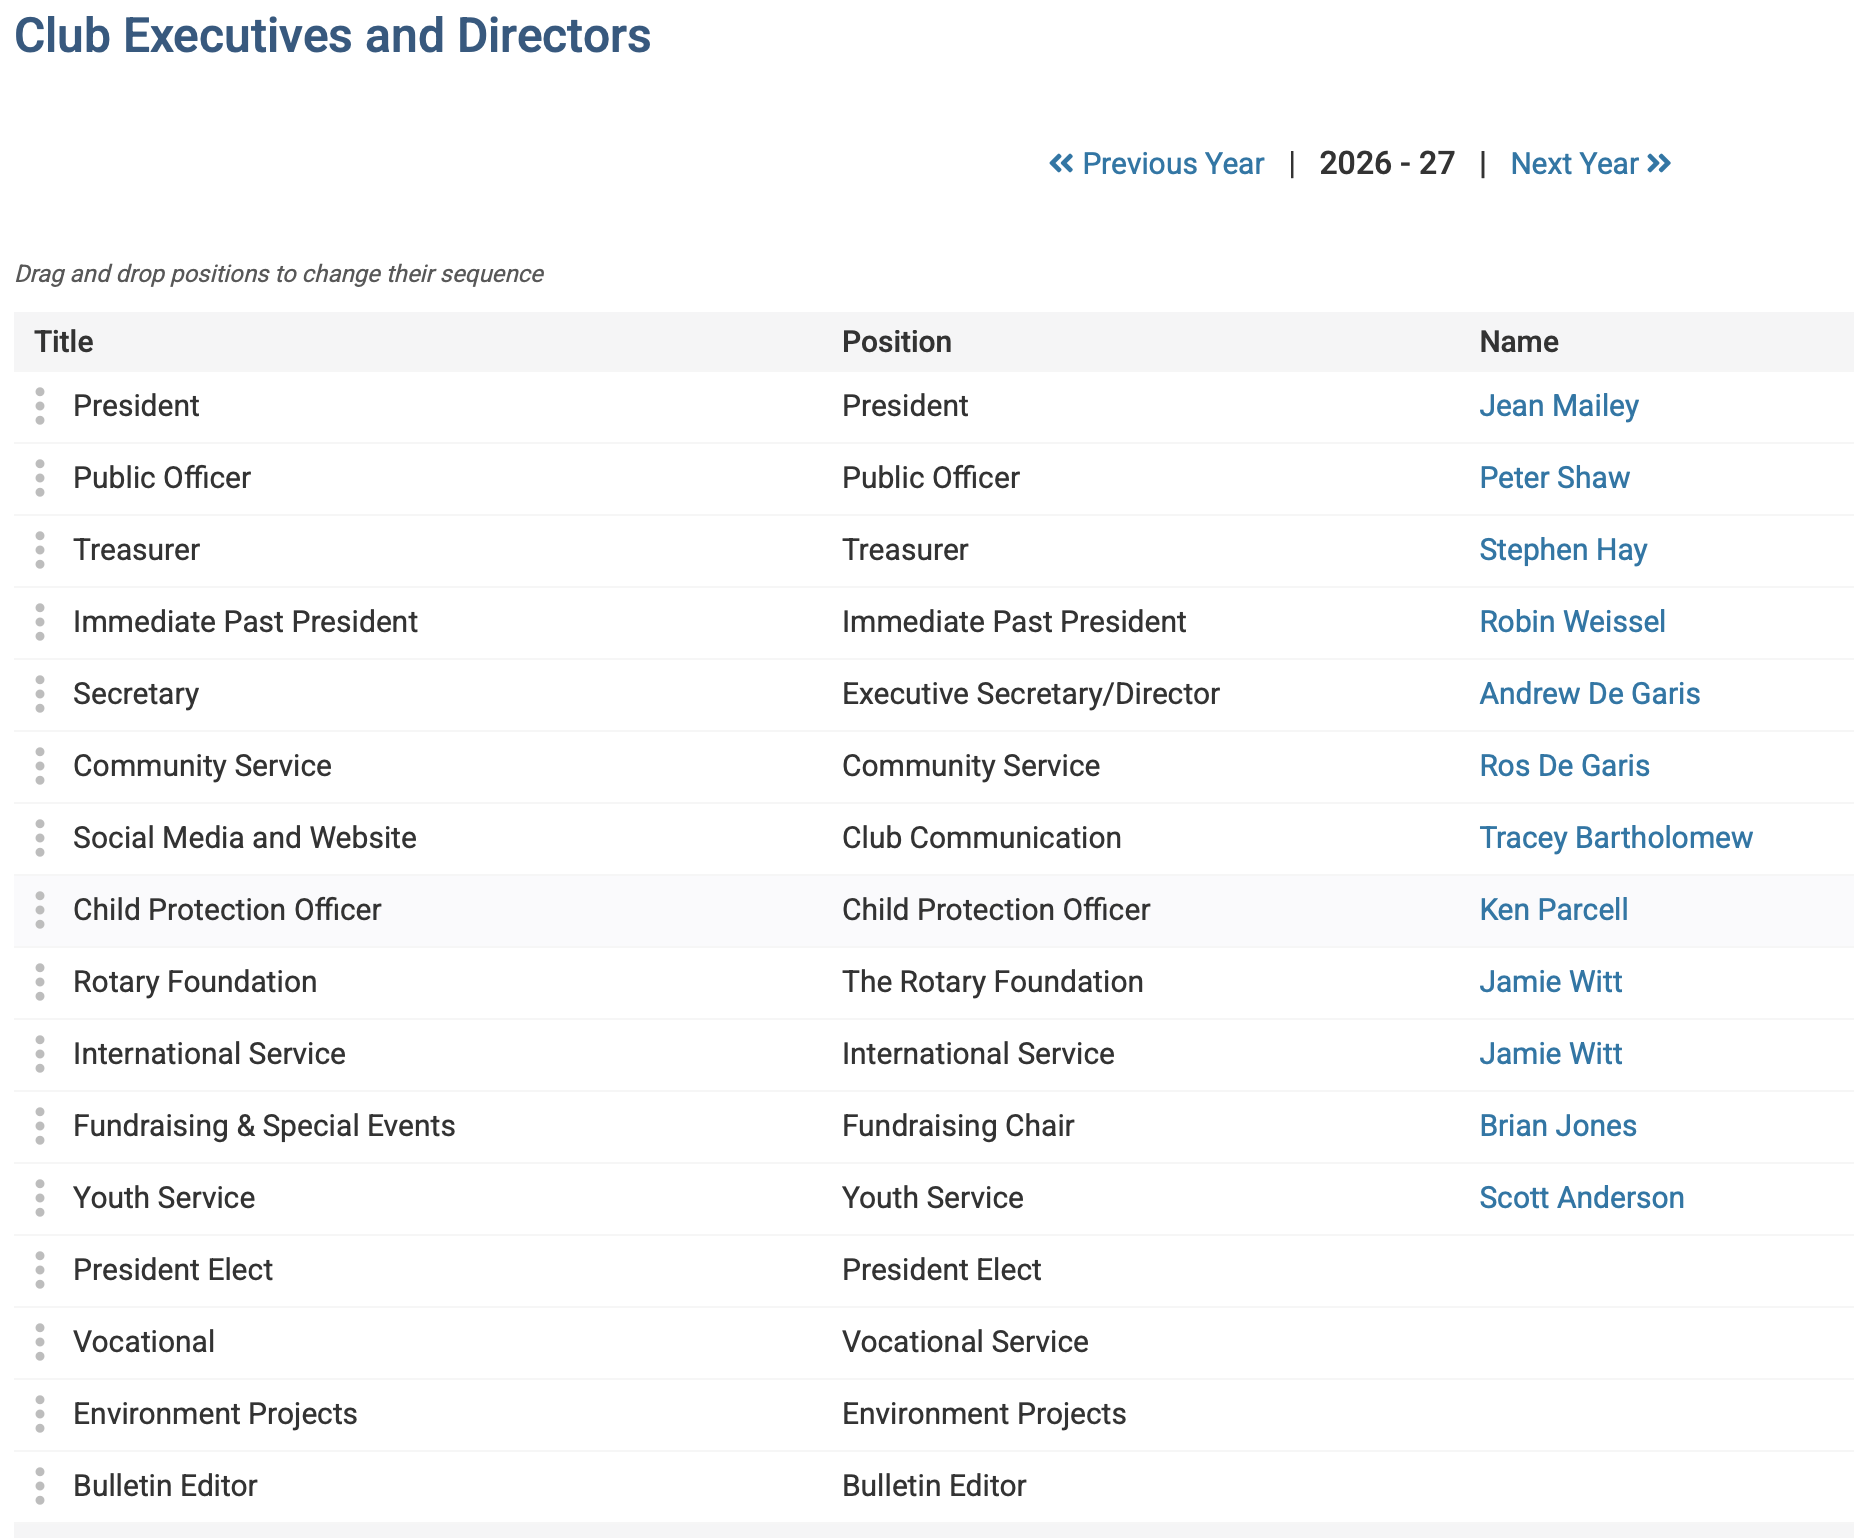This screenshot has width=1854, height=1538.
Task: Select the Bulletin Editor title cell
Action: [165, 1486]
